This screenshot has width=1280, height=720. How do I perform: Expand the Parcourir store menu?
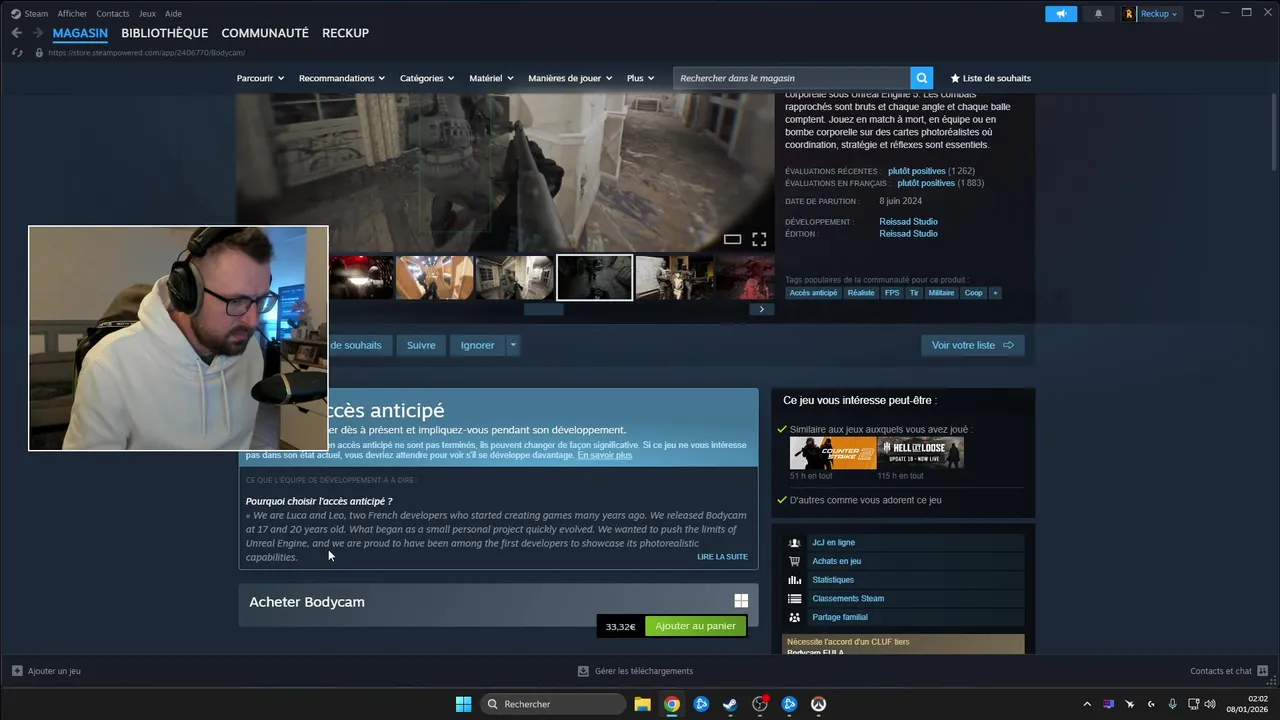[260, 78]
